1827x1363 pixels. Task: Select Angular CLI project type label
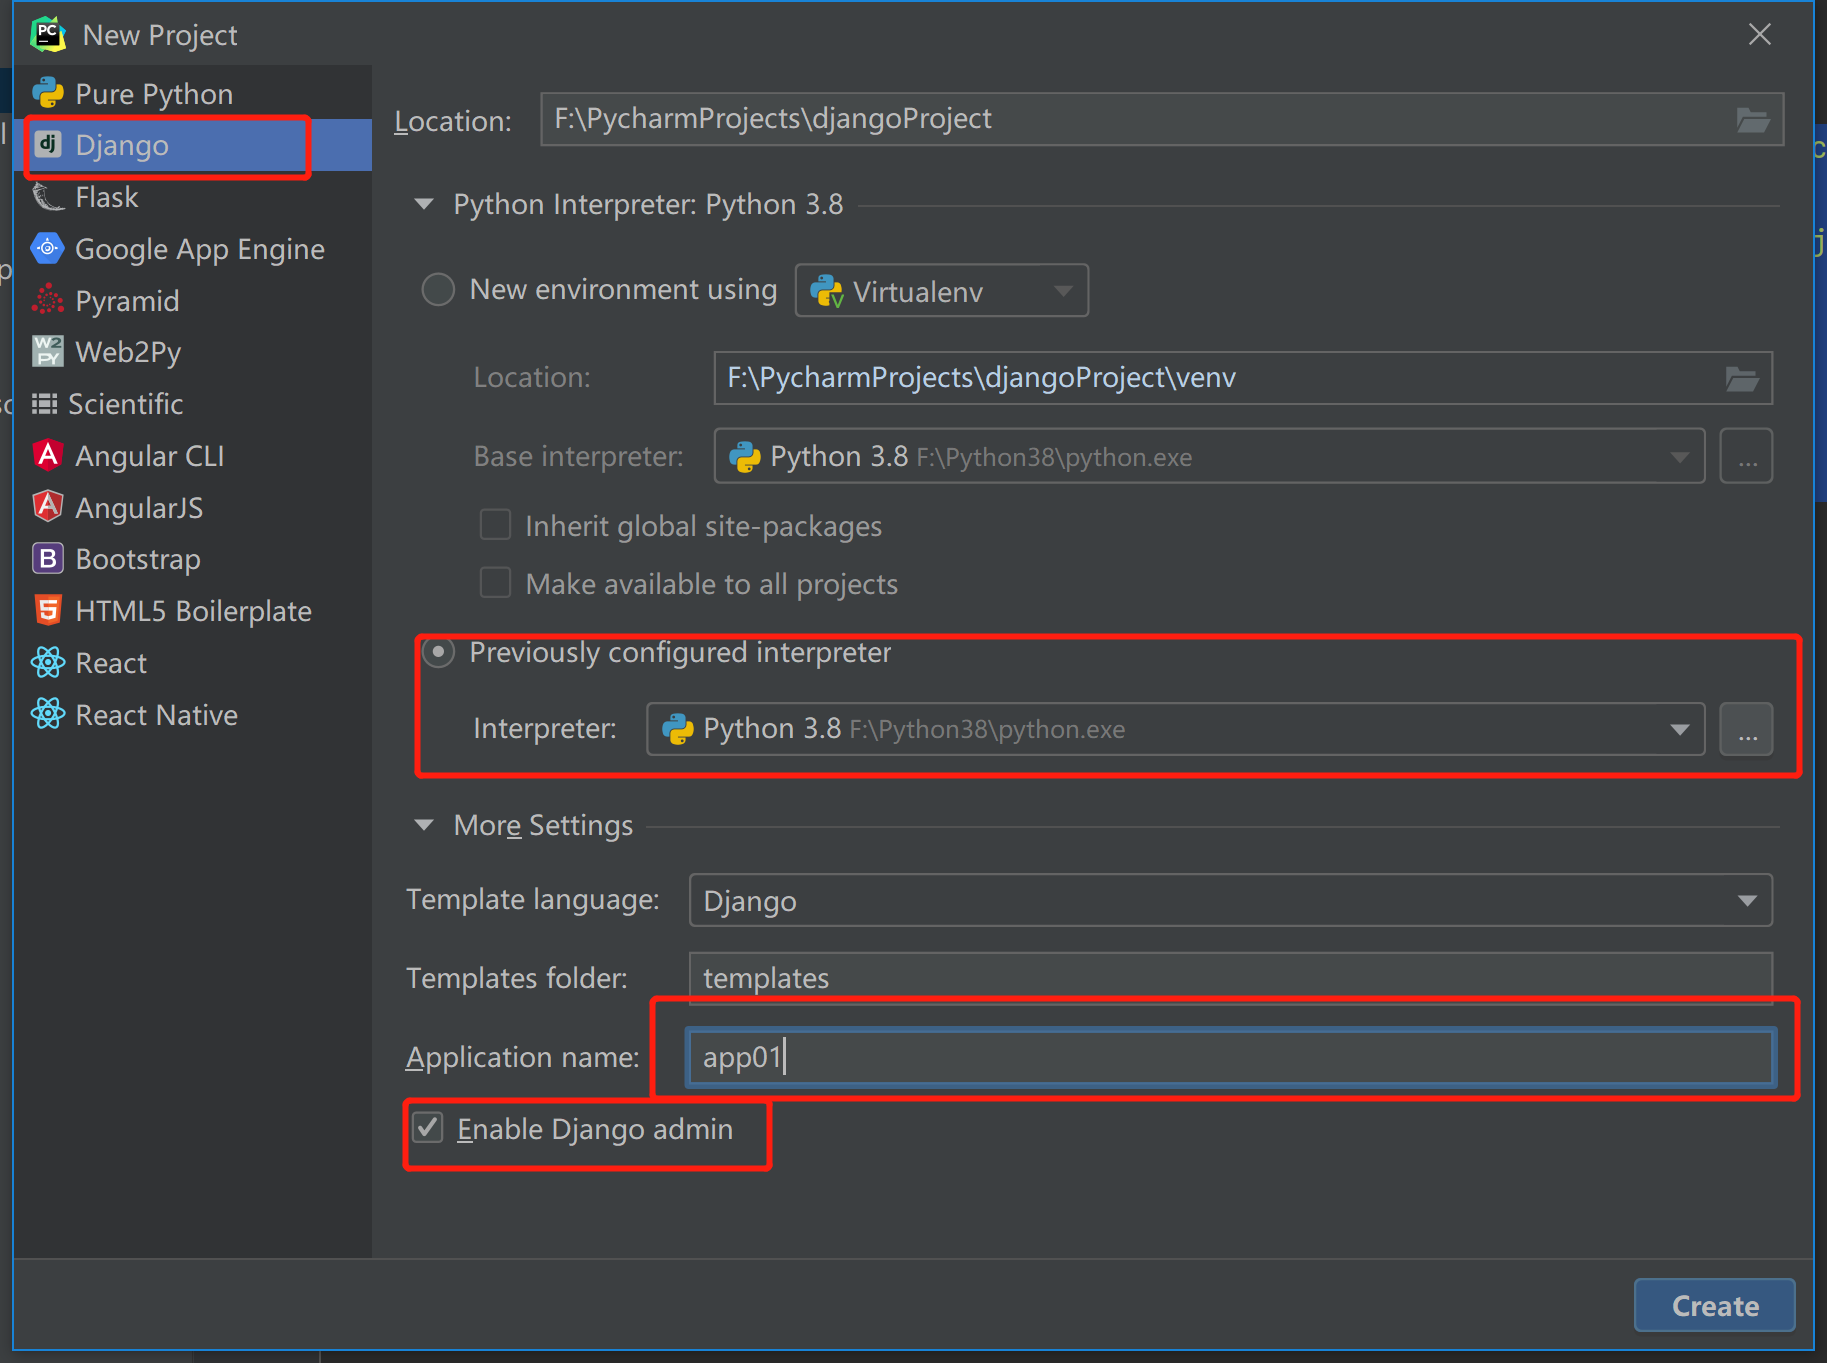pyautogui.click(x=150, y=456)
